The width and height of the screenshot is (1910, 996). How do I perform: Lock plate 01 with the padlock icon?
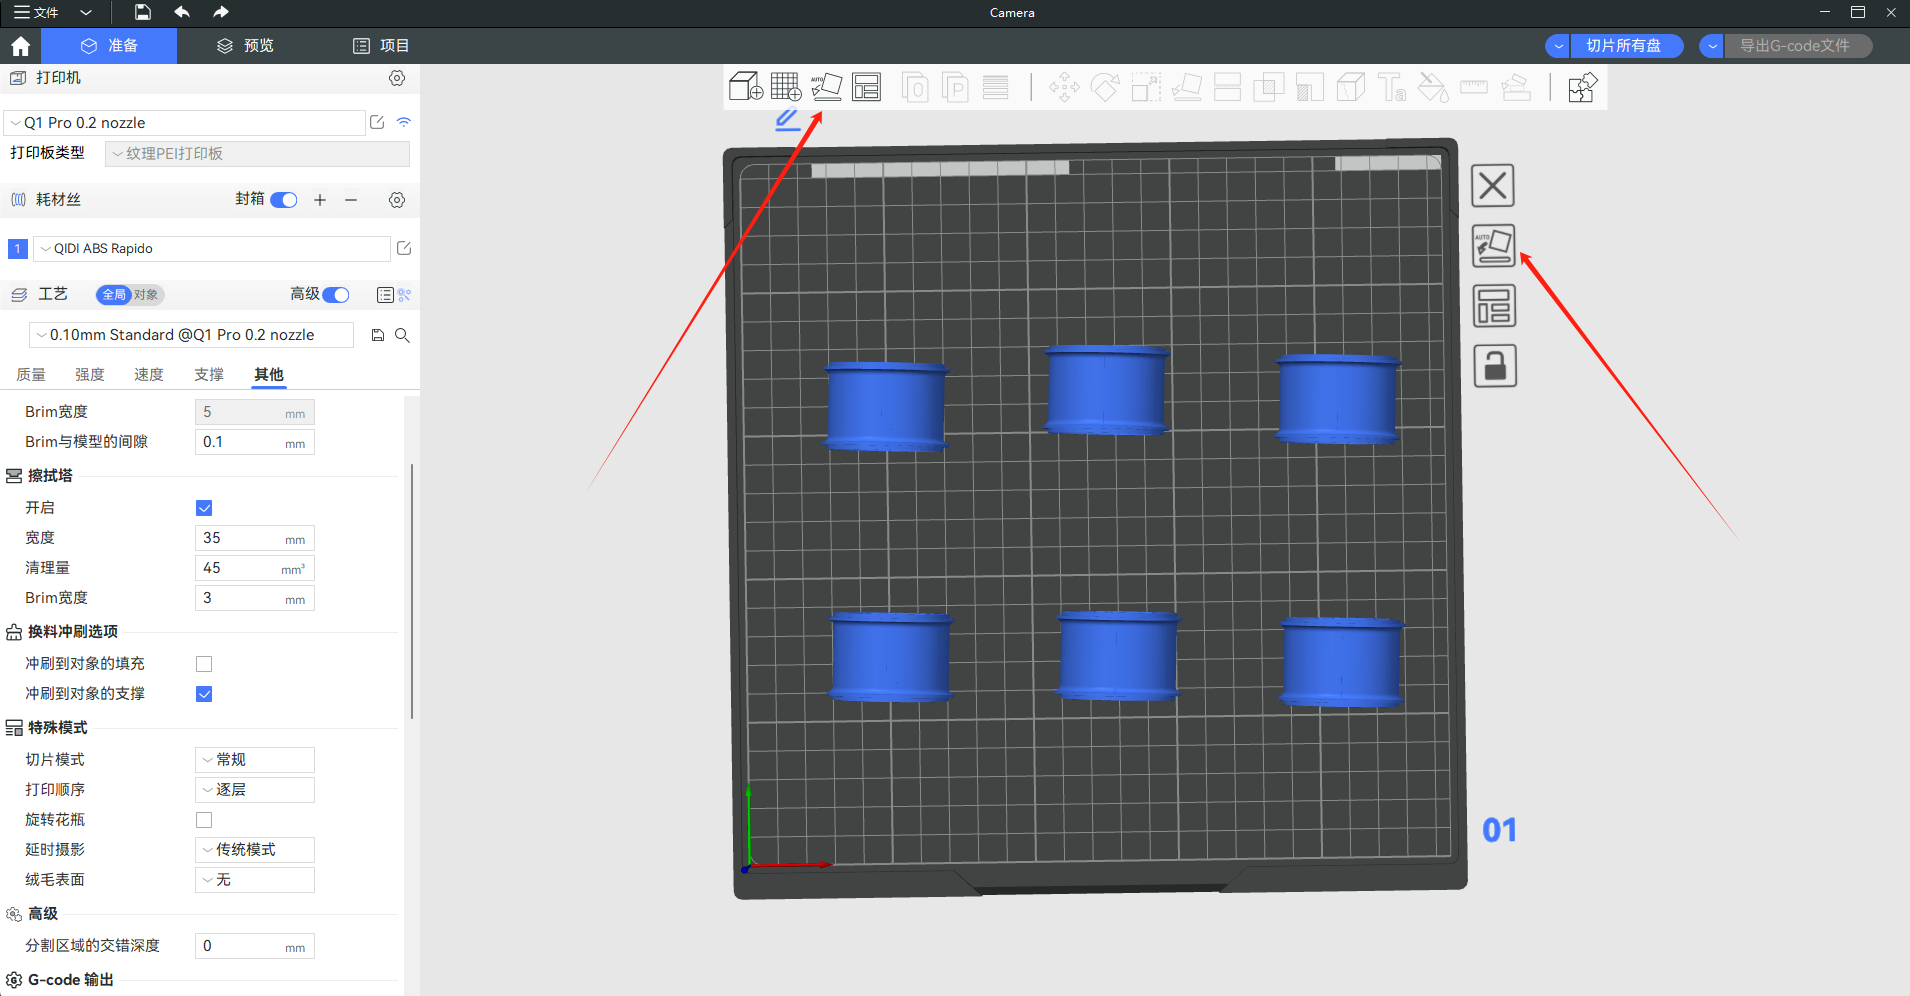(1494, 366)
